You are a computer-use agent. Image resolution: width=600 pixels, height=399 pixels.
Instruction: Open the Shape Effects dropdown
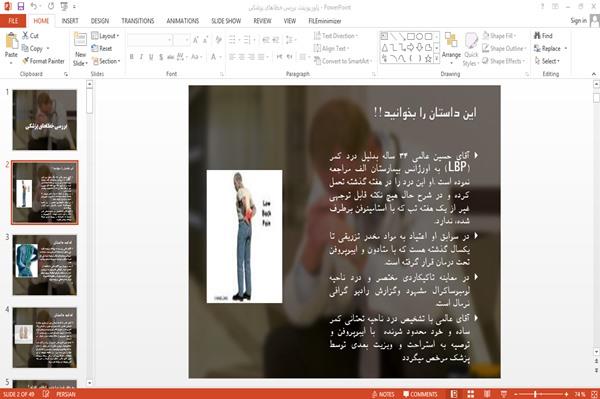coord(504,61)
